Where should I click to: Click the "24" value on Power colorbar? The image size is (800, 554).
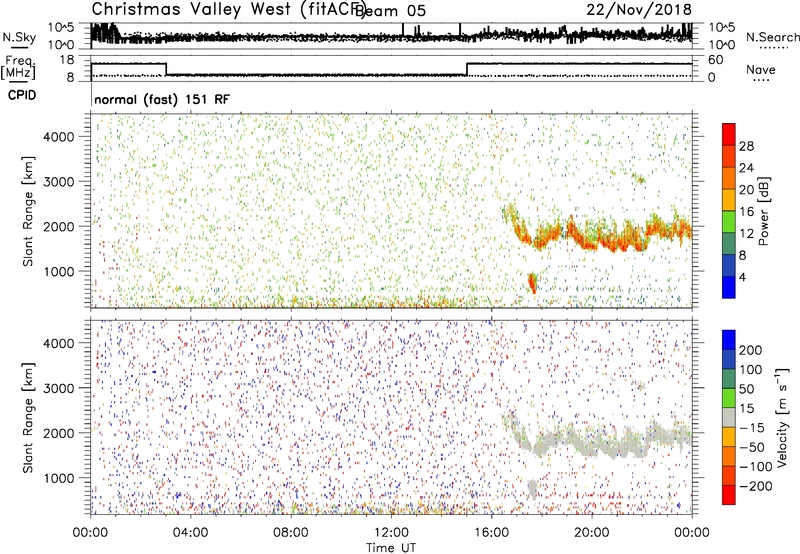[x=746, y=168]
